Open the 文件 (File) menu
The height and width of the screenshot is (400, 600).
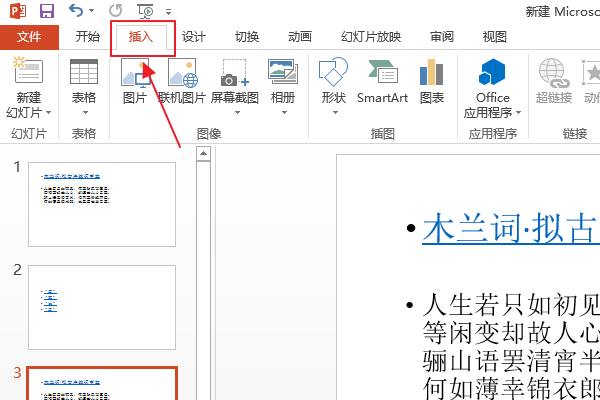[29, 37]
